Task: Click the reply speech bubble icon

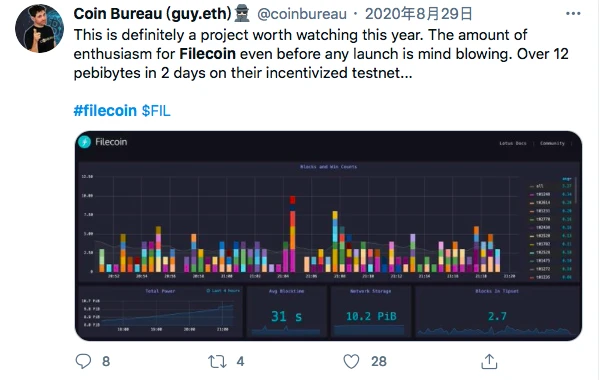Action: point(83,361)
